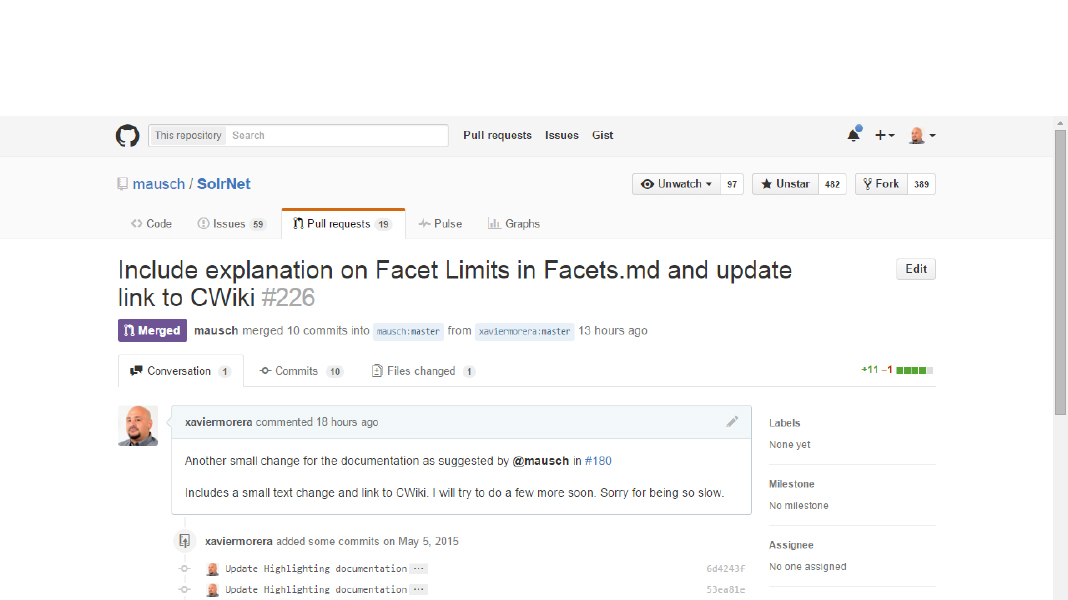Open mausch:master base branch label
Screen dimensions: 1068x600
[408, 331]
